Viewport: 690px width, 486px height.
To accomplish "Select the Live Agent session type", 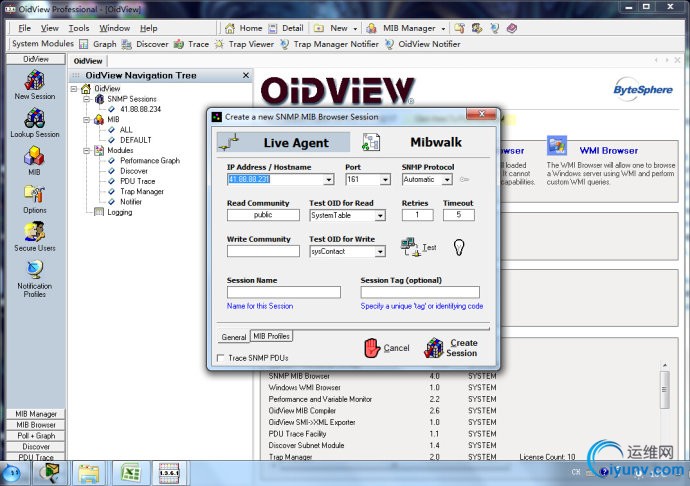I will [283, 142].
